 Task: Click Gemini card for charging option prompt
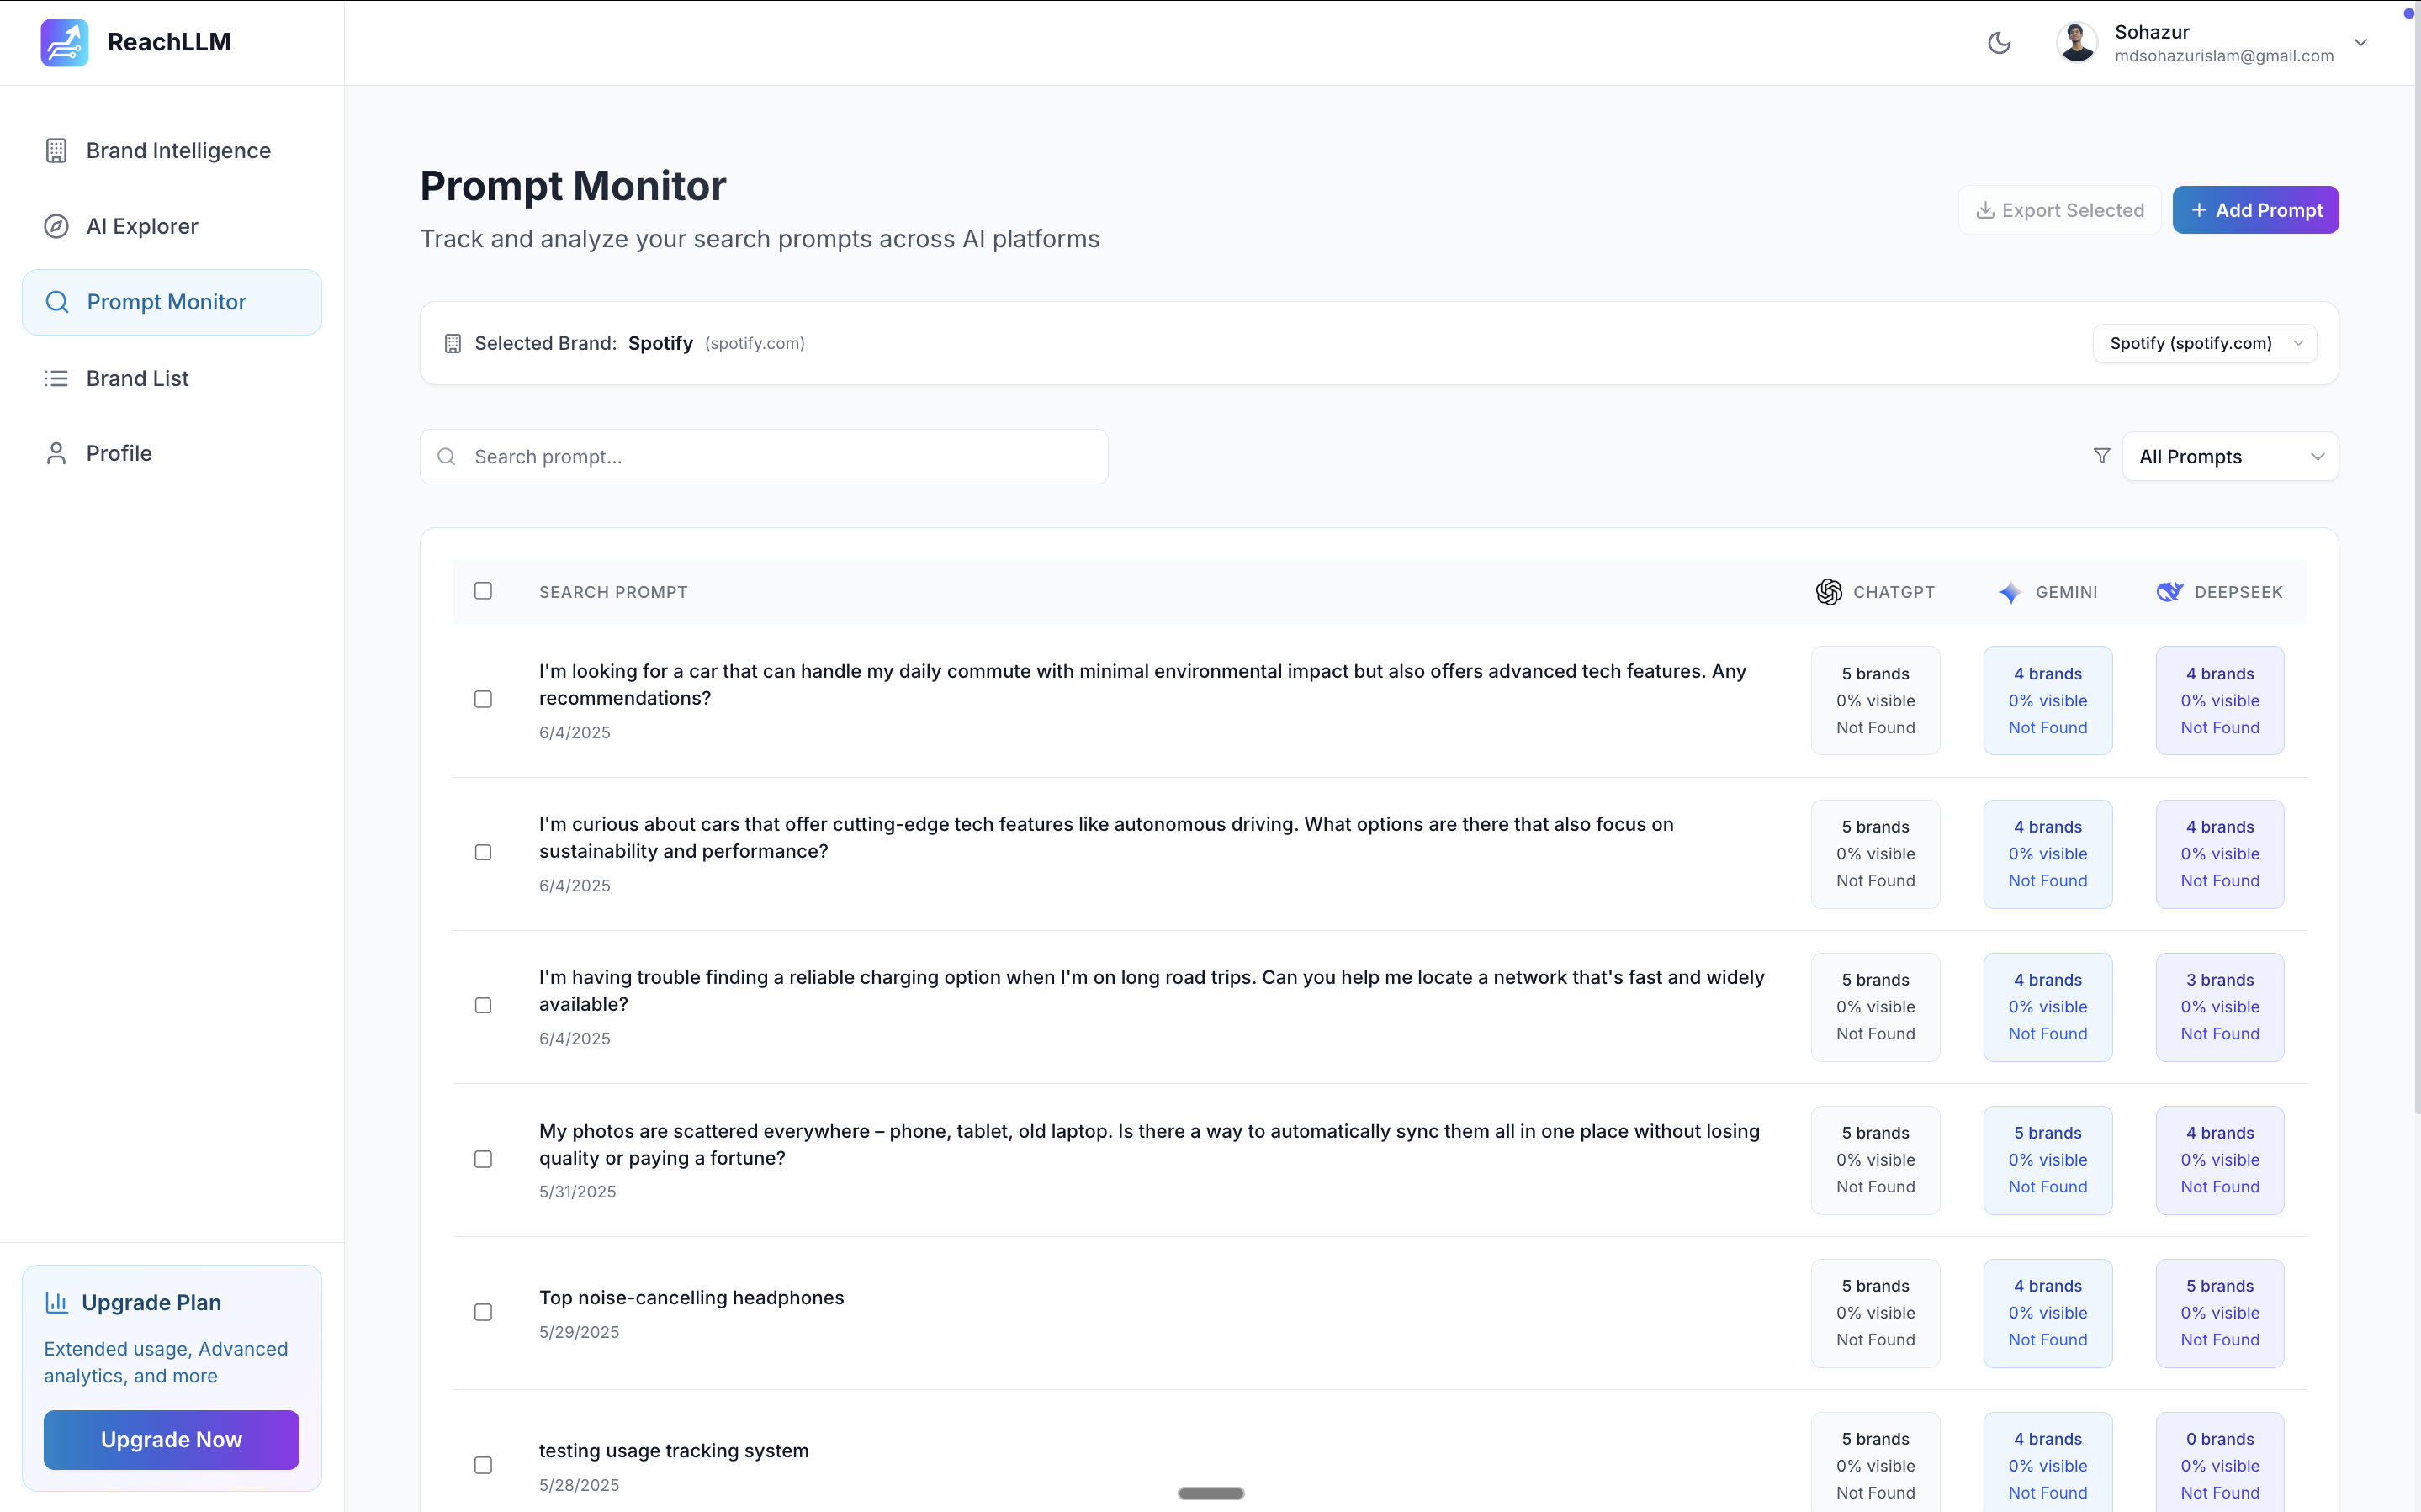[2048, 1007]
